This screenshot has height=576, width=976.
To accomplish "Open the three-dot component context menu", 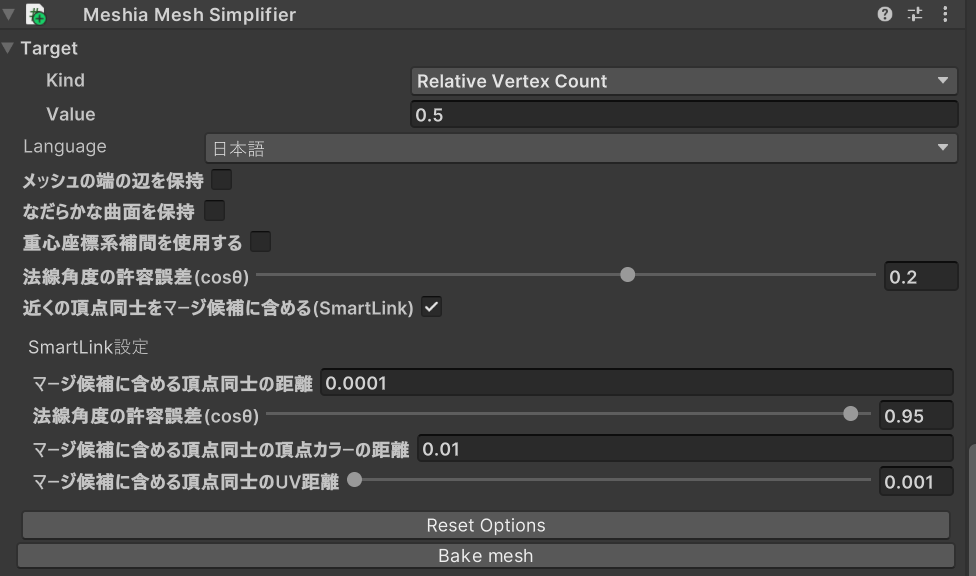I will [x=945, y=14].
